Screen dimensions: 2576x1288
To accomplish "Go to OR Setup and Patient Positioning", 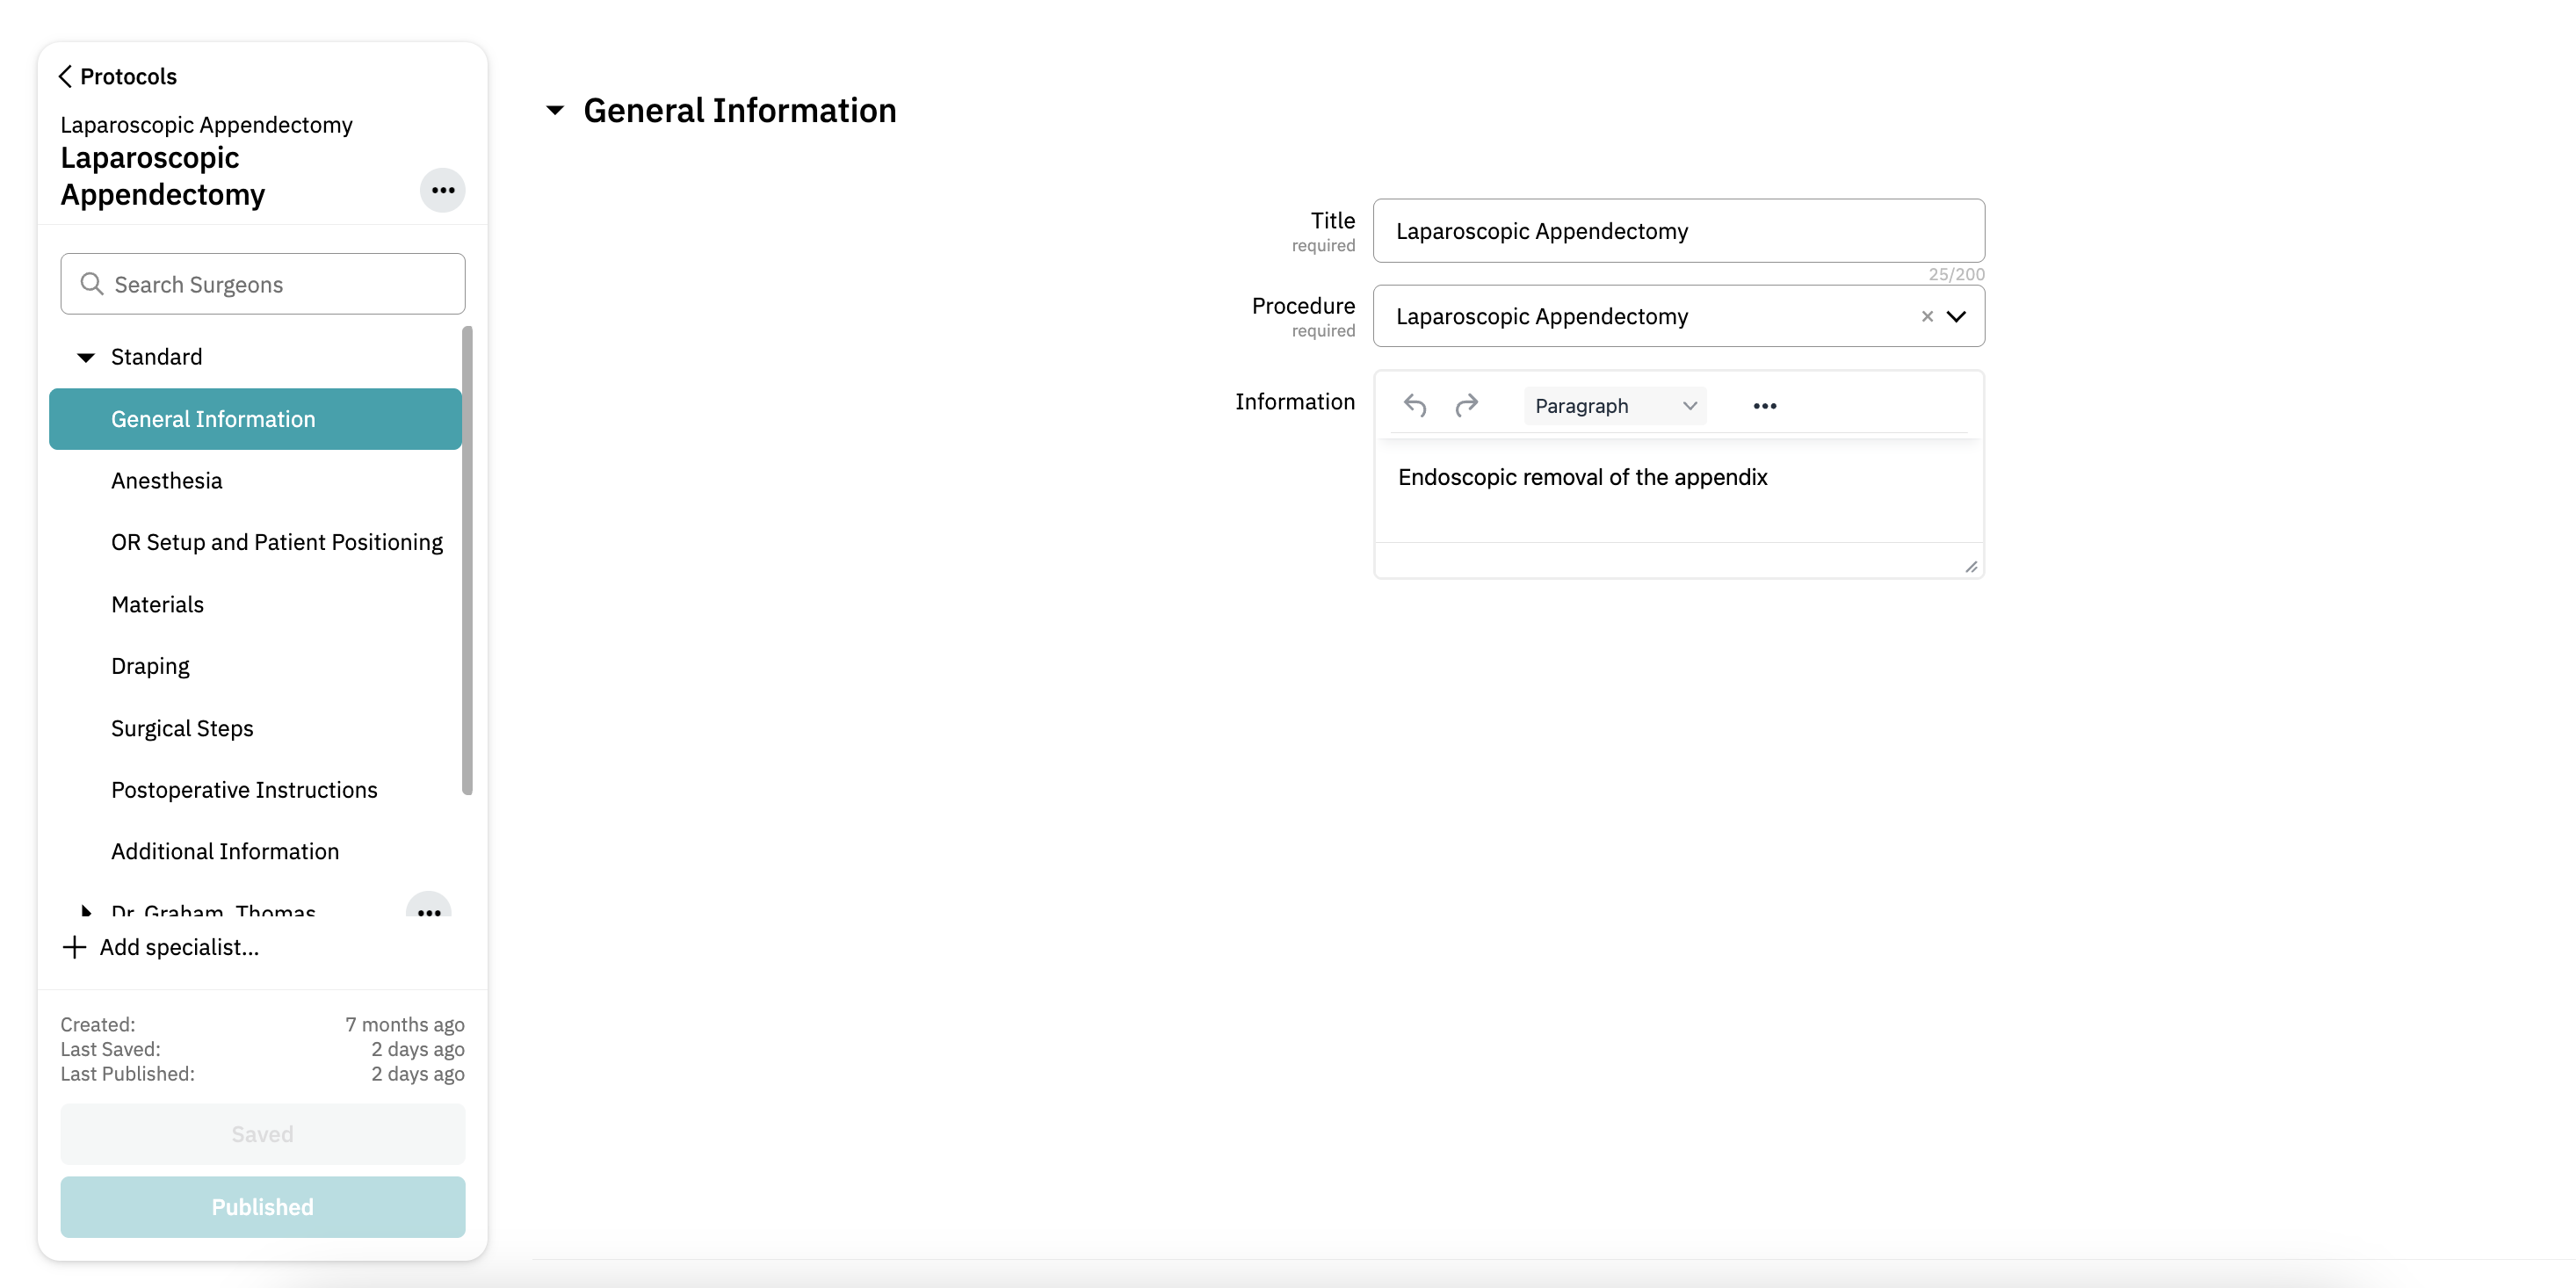I will pyautogui.click(x=277, y=542).
